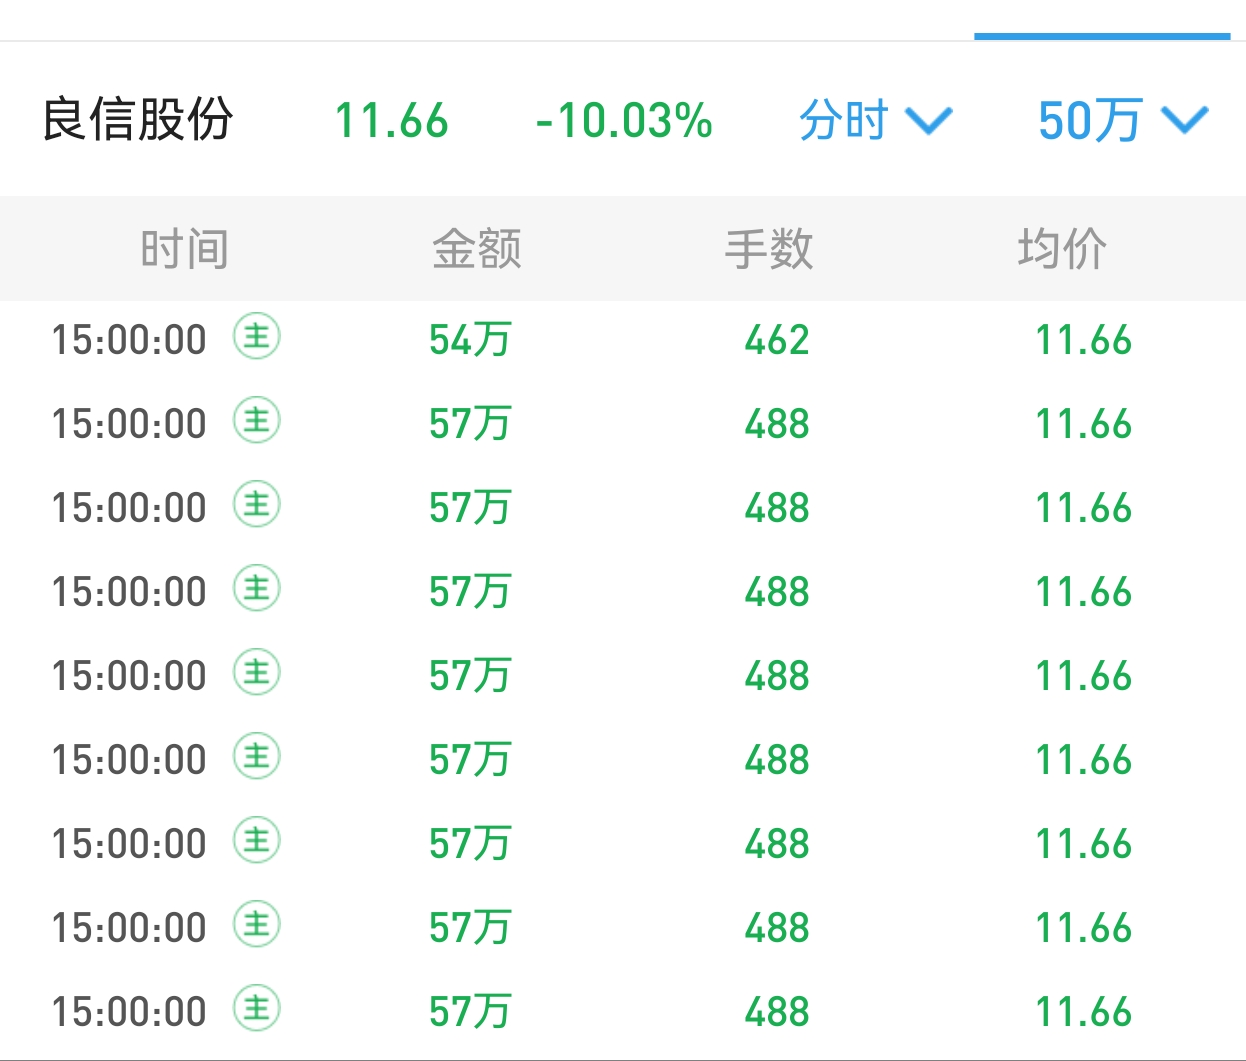Select the 时间 column header
The height and width of the screenshot is (1061, 1246).
click(184, 249)
